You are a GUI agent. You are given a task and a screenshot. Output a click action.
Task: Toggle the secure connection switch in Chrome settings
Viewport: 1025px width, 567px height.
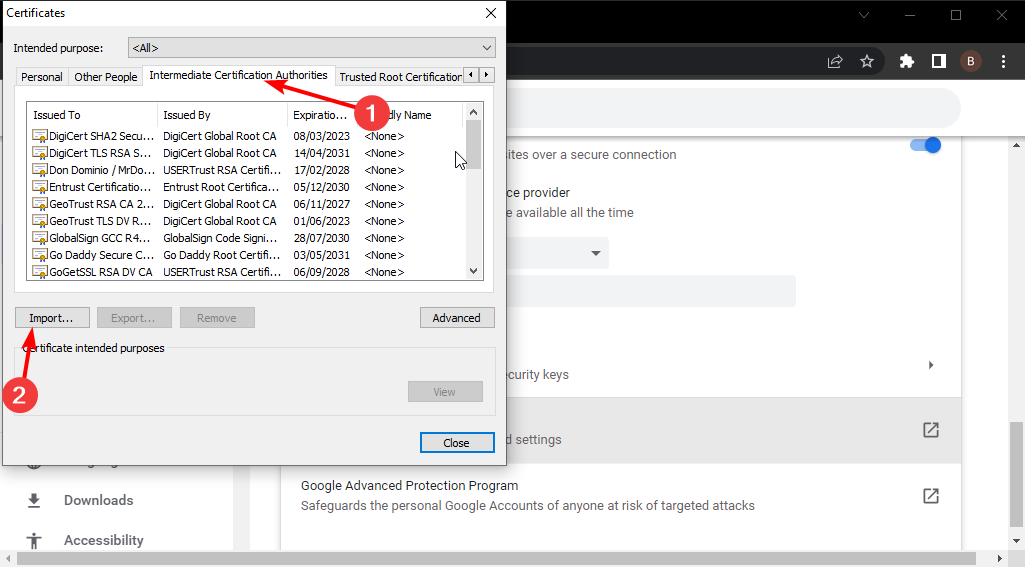click(926, 145)
